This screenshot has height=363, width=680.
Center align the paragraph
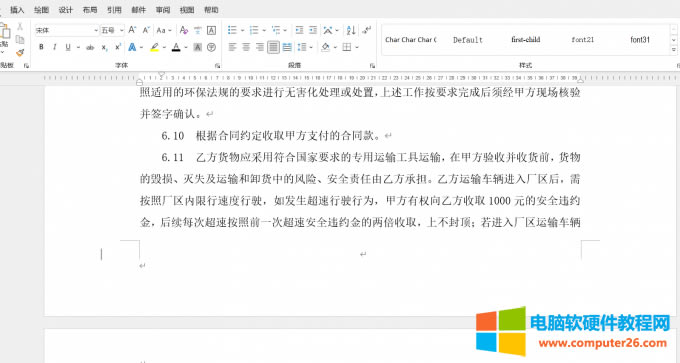(246, 47)
